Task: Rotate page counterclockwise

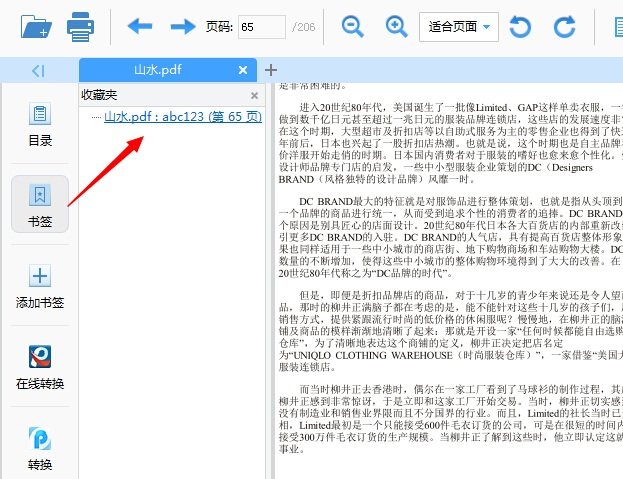Action: [520, 27]
